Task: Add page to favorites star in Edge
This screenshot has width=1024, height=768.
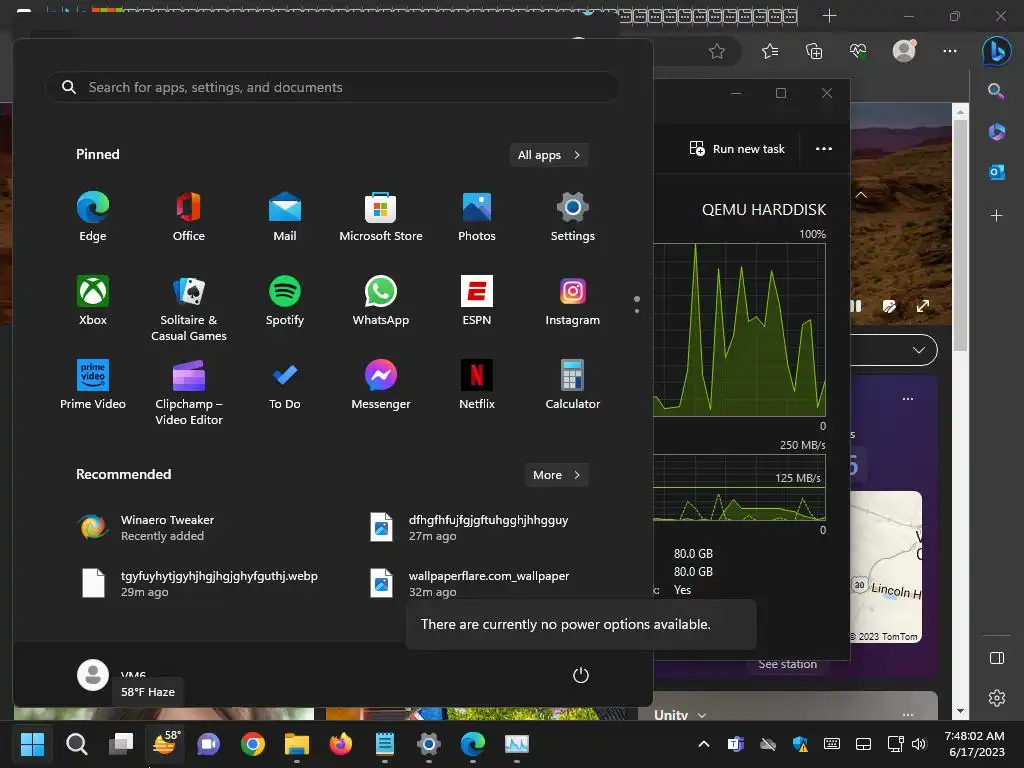Action: tap(716, 51)
